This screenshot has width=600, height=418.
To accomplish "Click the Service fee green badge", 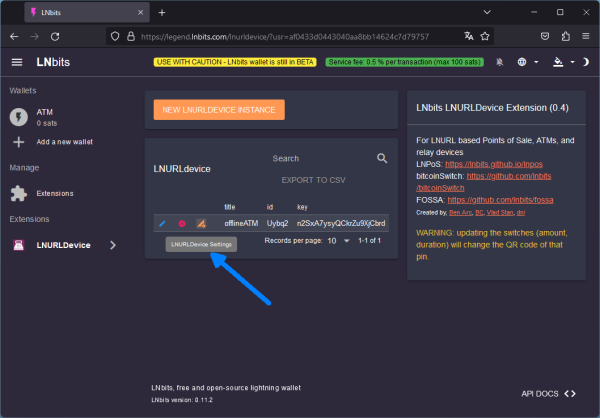I will [404, 62].
